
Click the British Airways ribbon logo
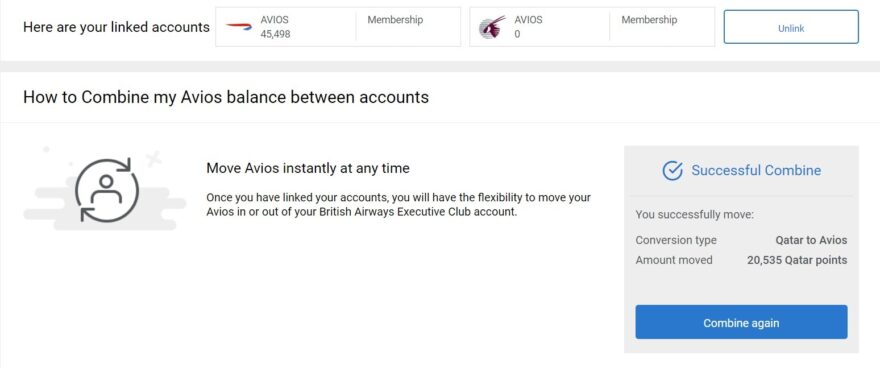(x=239, y=26)
